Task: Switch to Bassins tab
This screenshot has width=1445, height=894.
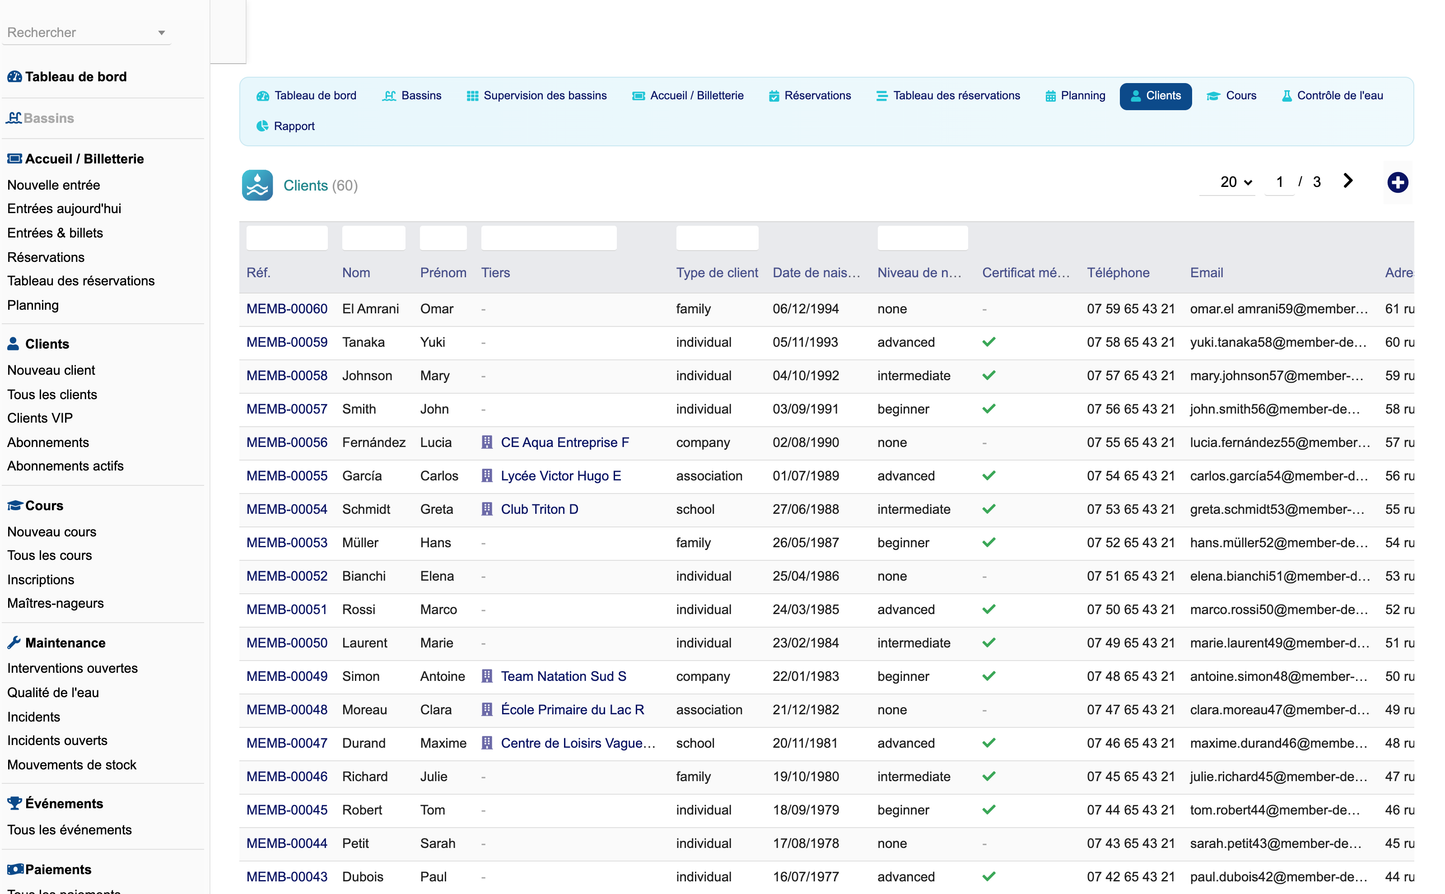Action: (412, 96)
